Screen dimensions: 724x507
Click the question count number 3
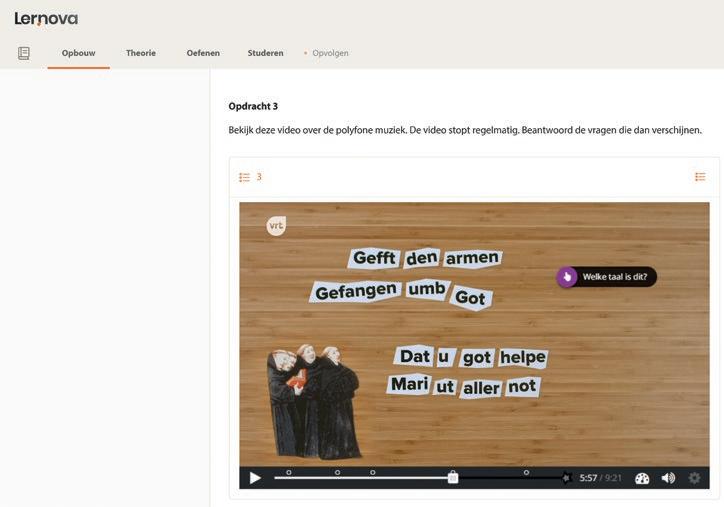click(259, 177)
